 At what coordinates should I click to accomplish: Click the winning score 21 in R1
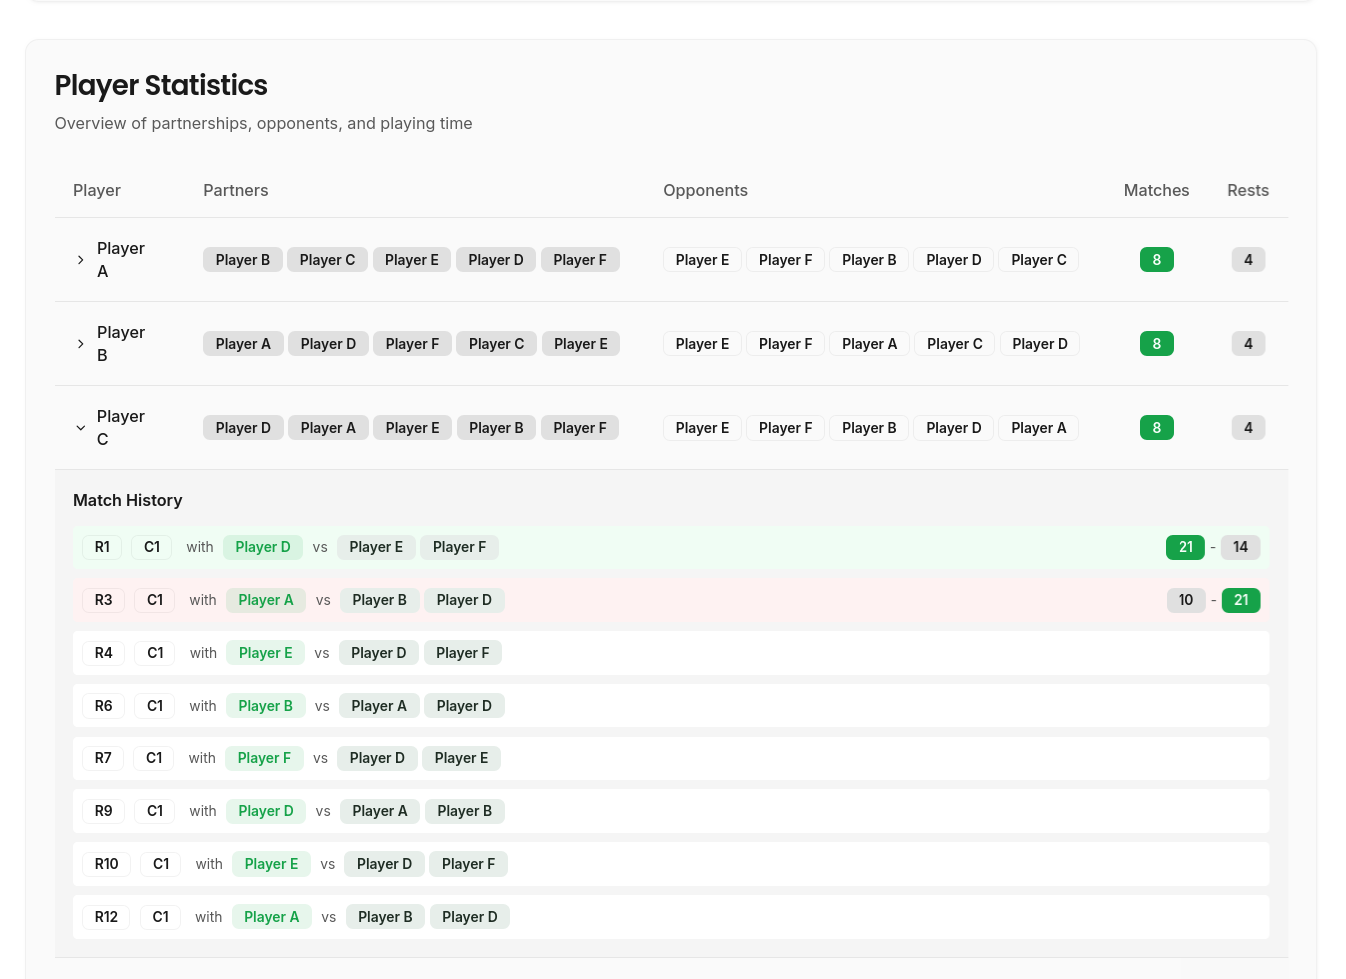pyautogui.click(x=1185, y=547)
